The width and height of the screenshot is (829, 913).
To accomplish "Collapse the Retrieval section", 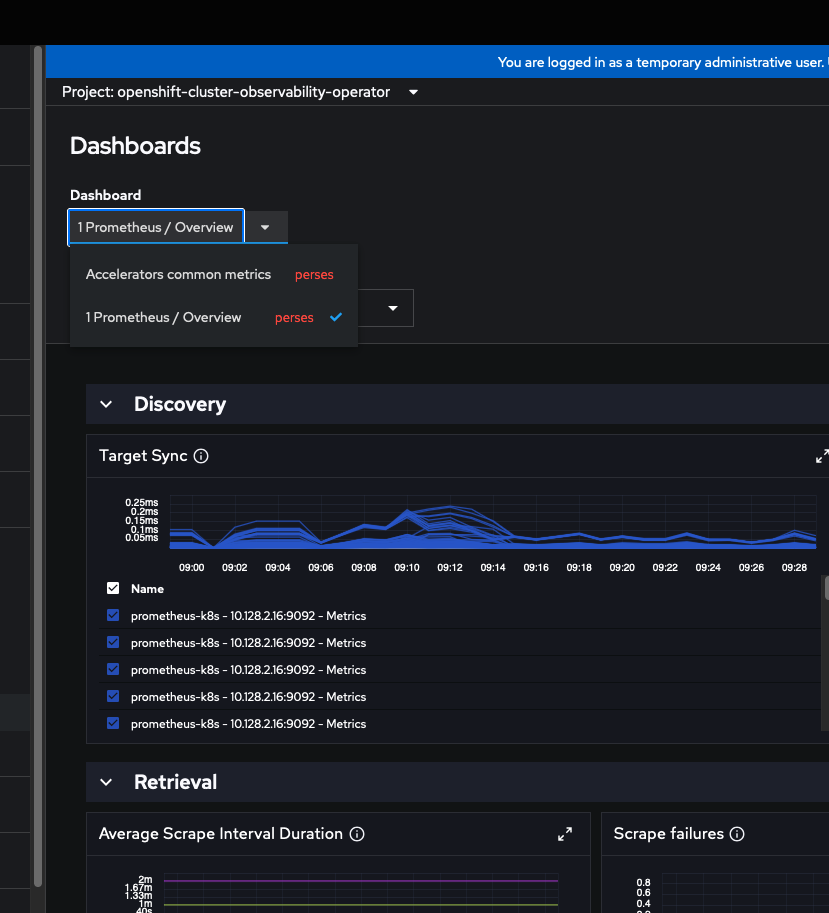I will pyautogui.click(x=107, y=782).
